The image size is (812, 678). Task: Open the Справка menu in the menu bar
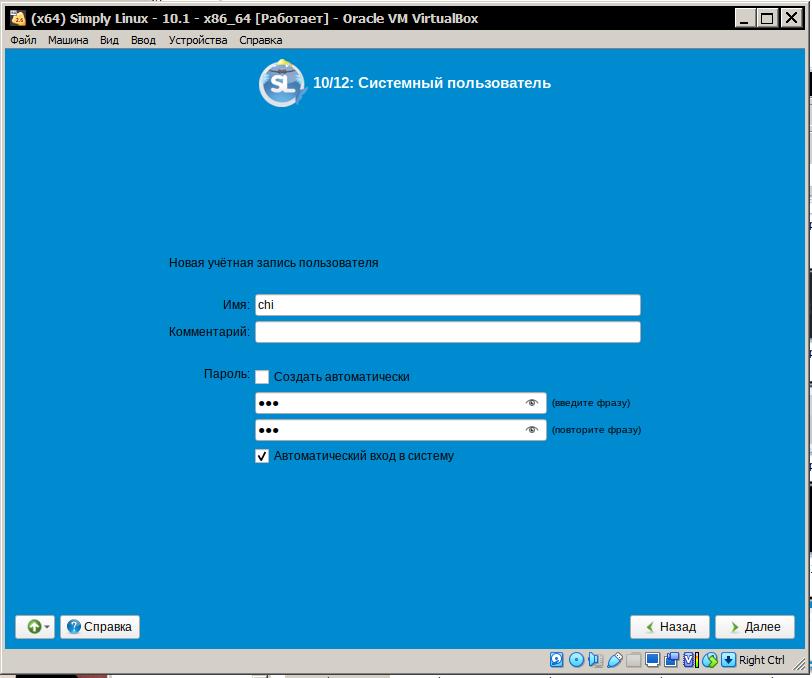[x=260, y=40]
